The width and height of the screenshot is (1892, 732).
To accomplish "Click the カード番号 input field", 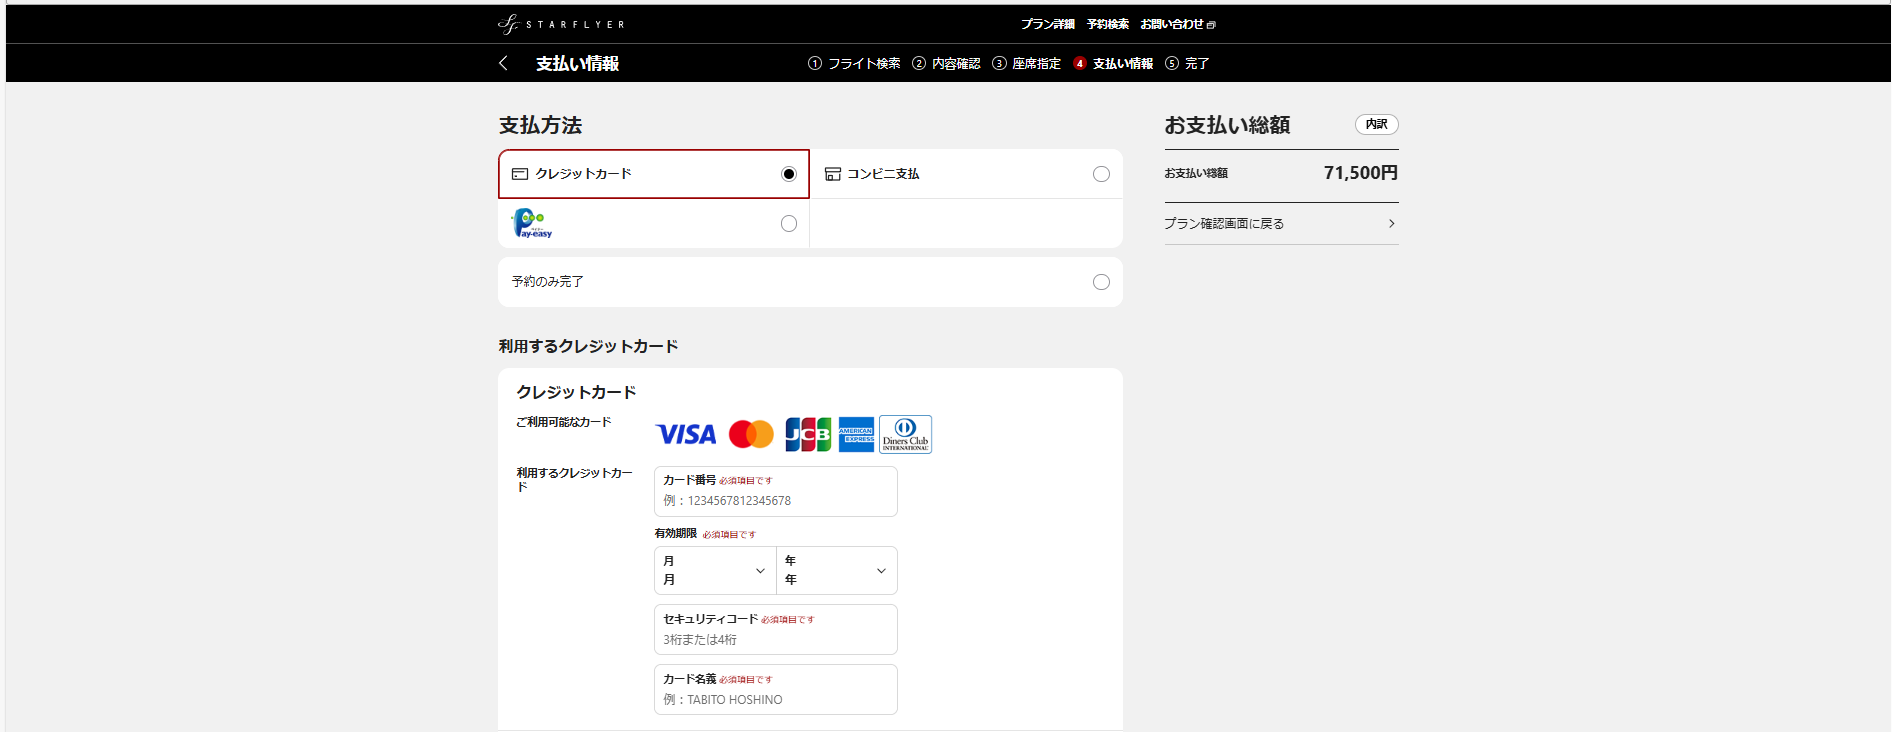I will tap(775, 500).
